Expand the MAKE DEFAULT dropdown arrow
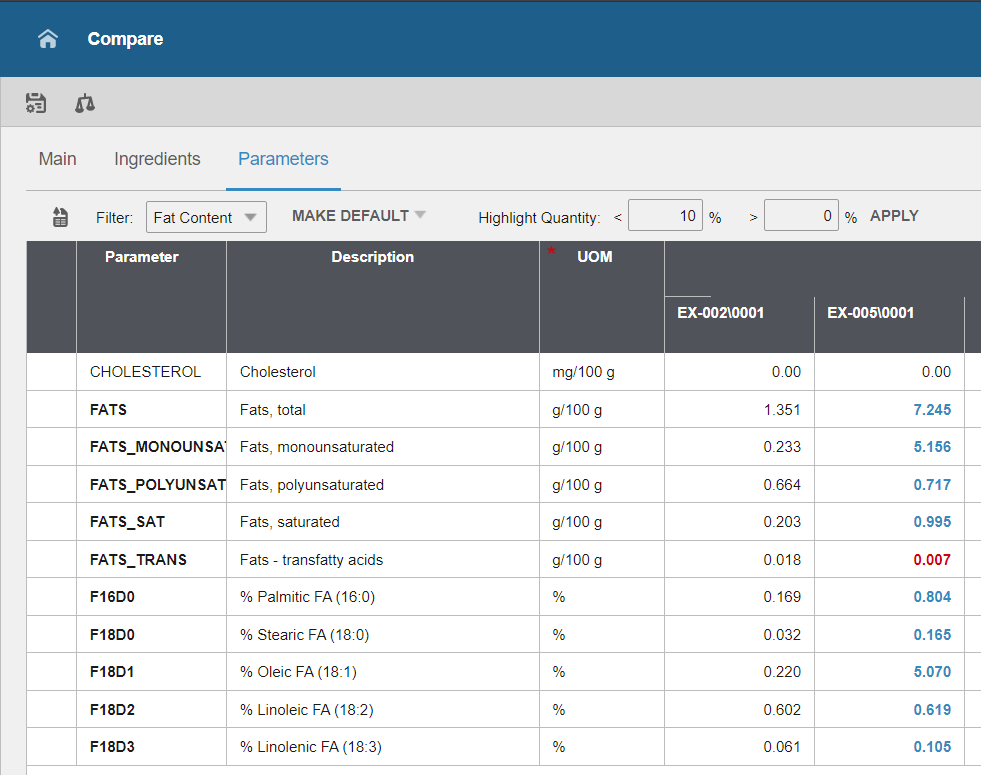This screenshot has height=775, width=981. [x=420, y=215]
